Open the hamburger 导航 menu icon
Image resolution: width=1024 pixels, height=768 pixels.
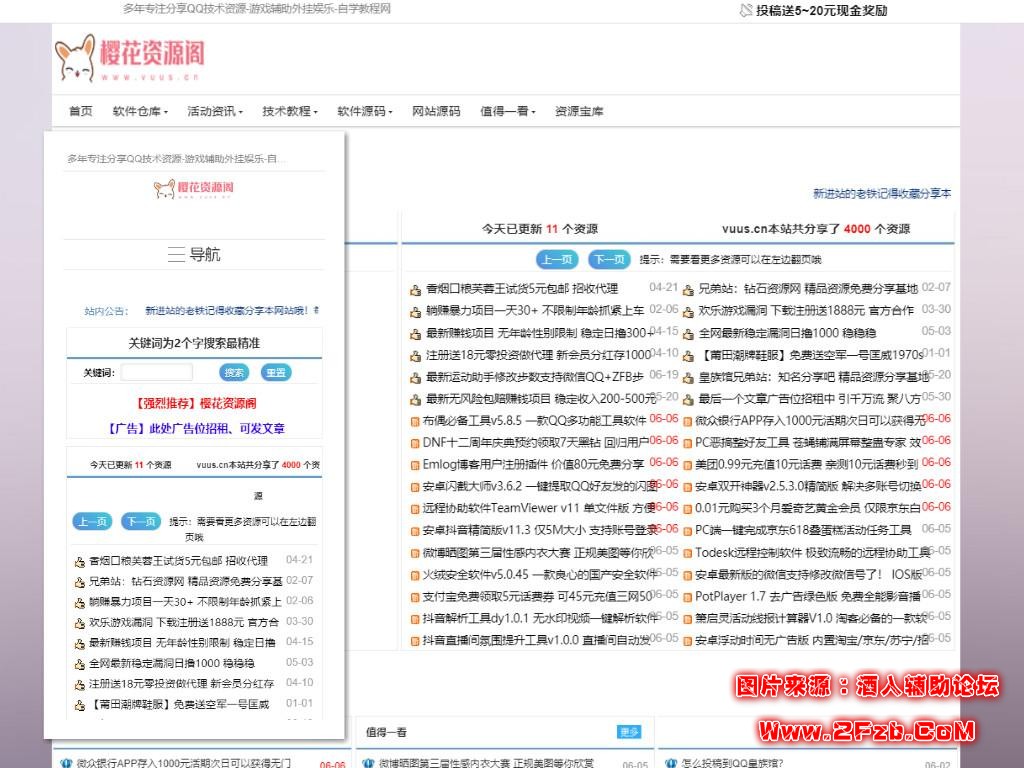(176, 255)
